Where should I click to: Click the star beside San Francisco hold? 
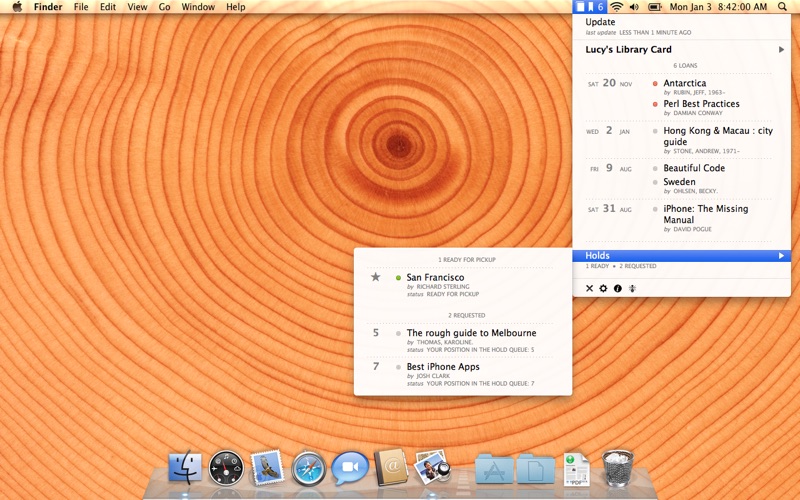click(376, 277)
